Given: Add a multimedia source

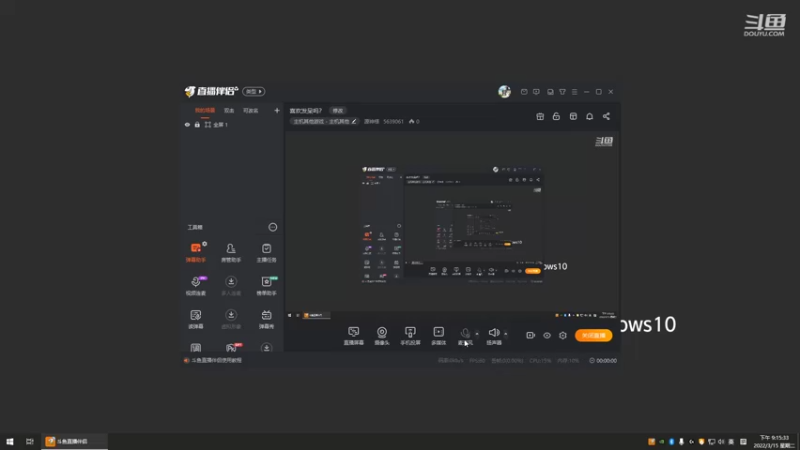Looking at the screenshot, I should tap(438, 336).
